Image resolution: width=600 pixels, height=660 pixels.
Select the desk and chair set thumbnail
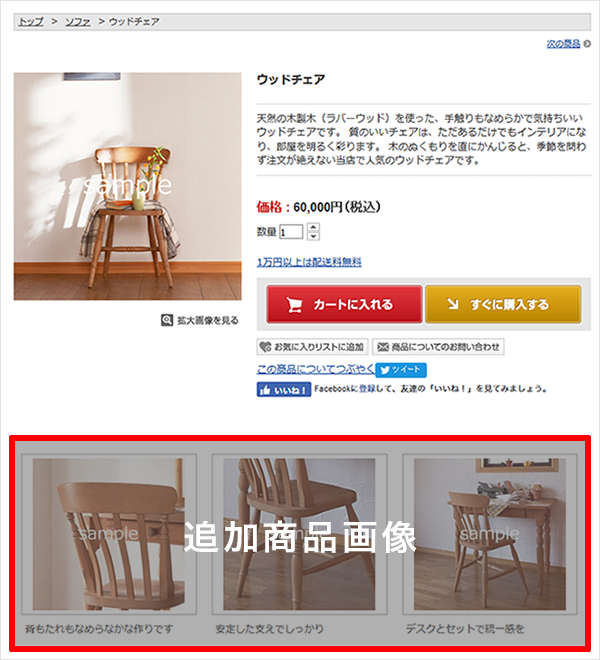pyautogui.click(x=490, y=534)
